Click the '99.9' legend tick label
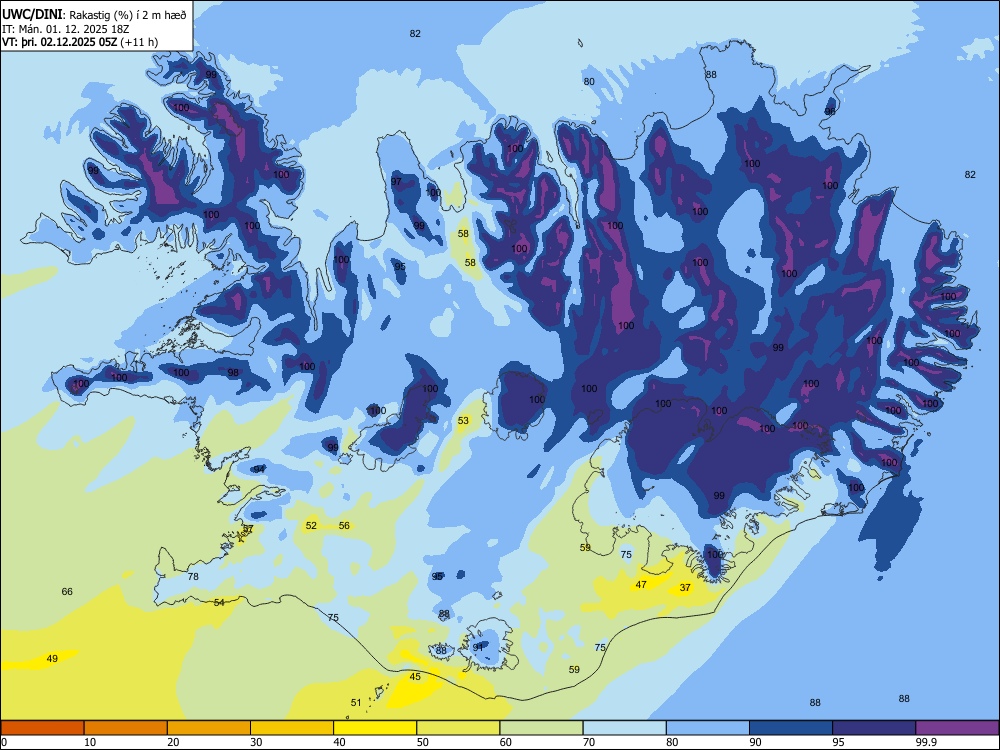This screenshot has width=1000, height=750. pyautogui.click(x=926, y=742)
